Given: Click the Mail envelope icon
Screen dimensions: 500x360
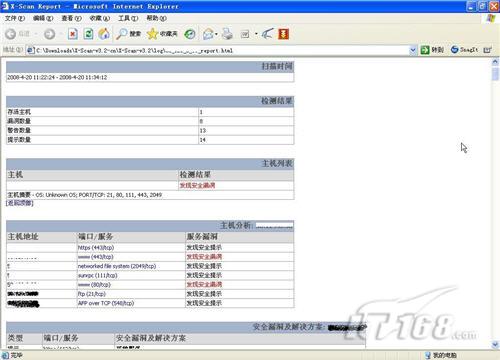Looking at the screenshot, I should pyautogui.click(x=208, y=34).
